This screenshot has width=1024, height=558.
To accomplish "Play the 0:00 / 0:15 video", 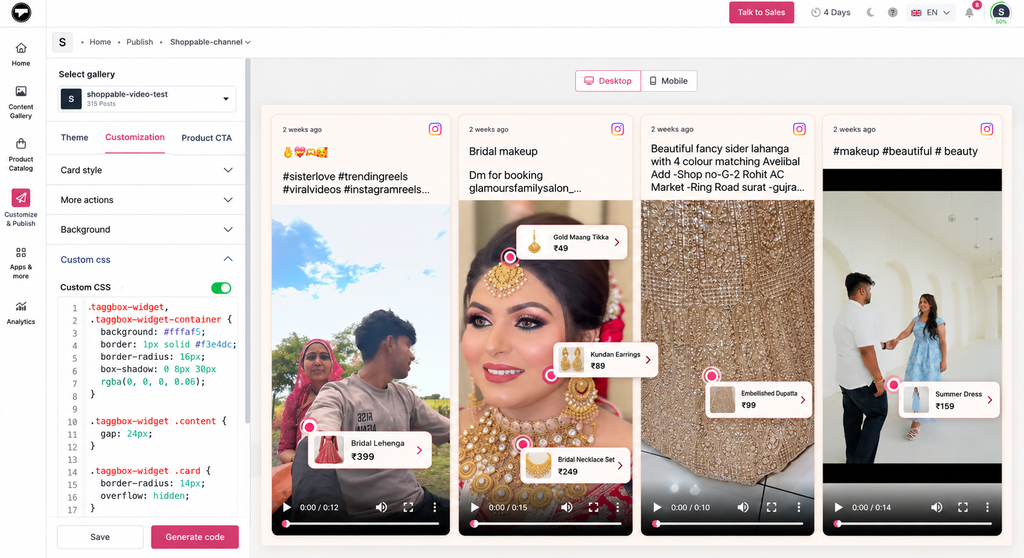I will 475,507.
